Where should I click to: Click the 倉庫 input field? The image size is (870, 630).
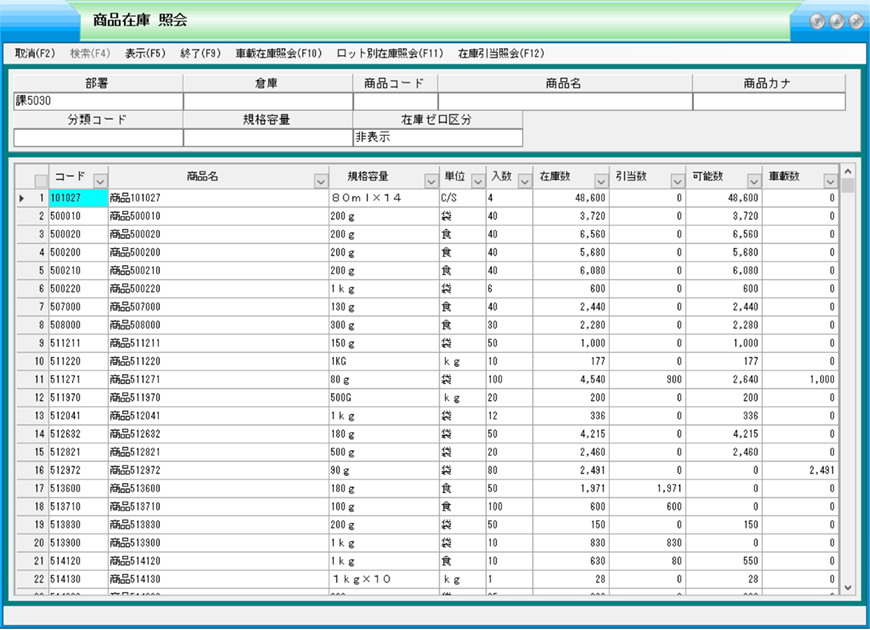point(268,101)
